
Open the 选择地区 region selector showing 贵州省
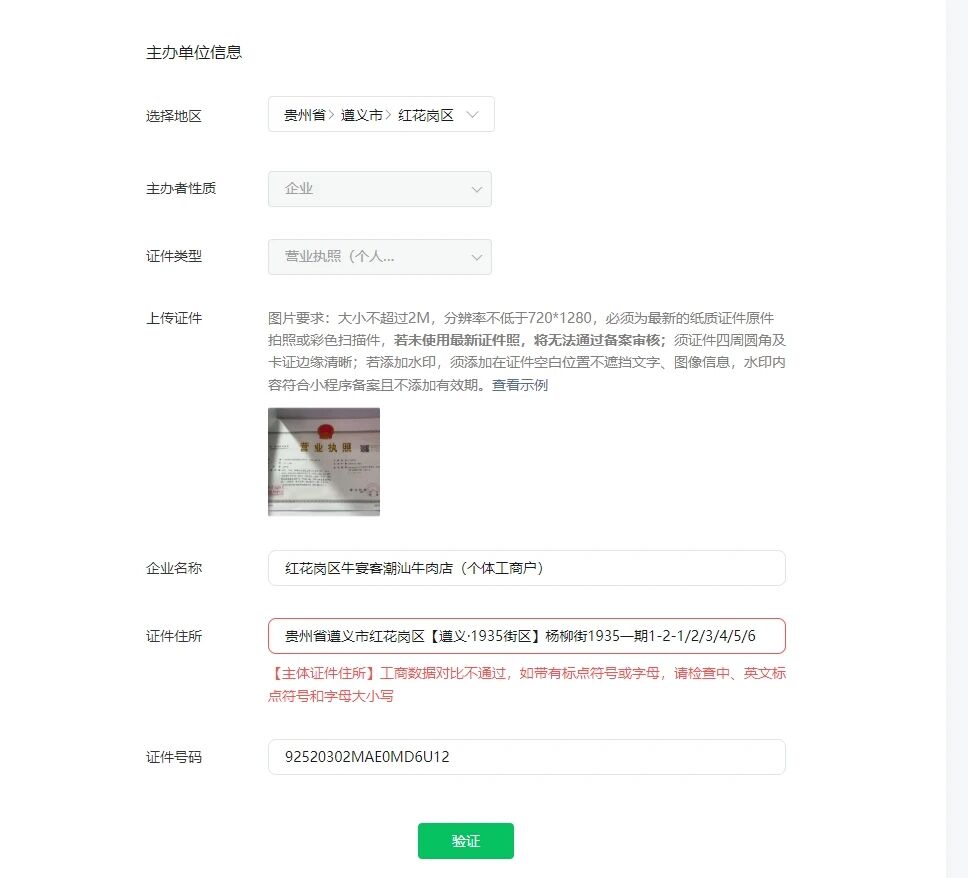point(381,114)
